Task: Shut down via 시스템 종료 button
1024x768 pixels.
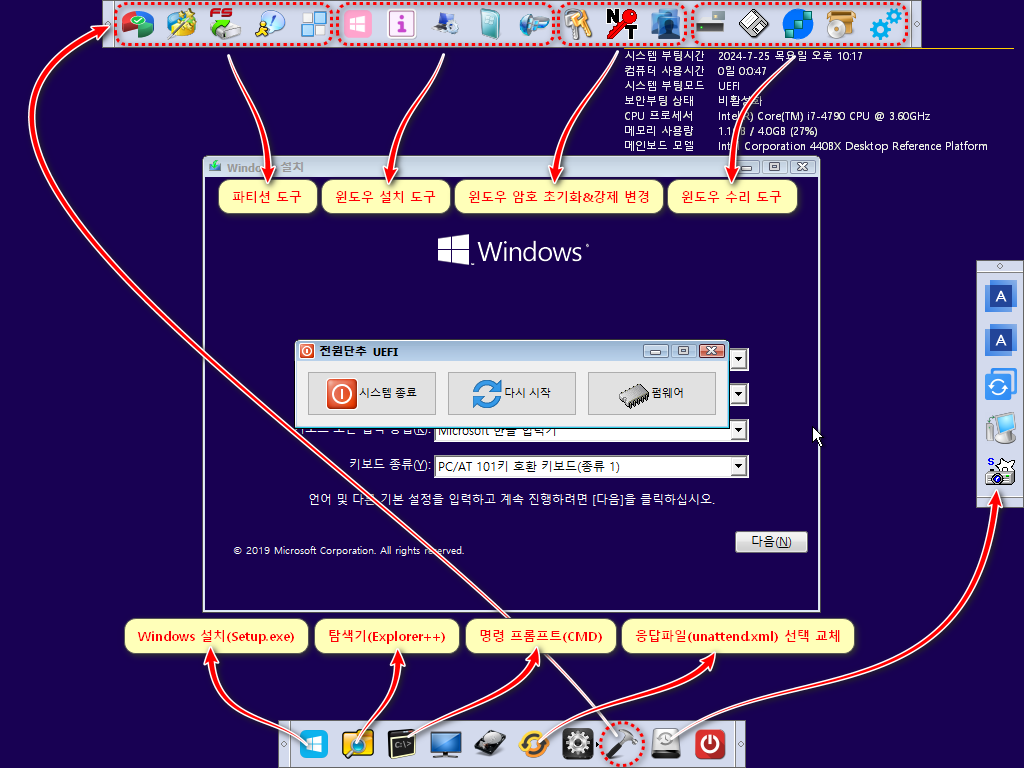Action: (372, 393)
